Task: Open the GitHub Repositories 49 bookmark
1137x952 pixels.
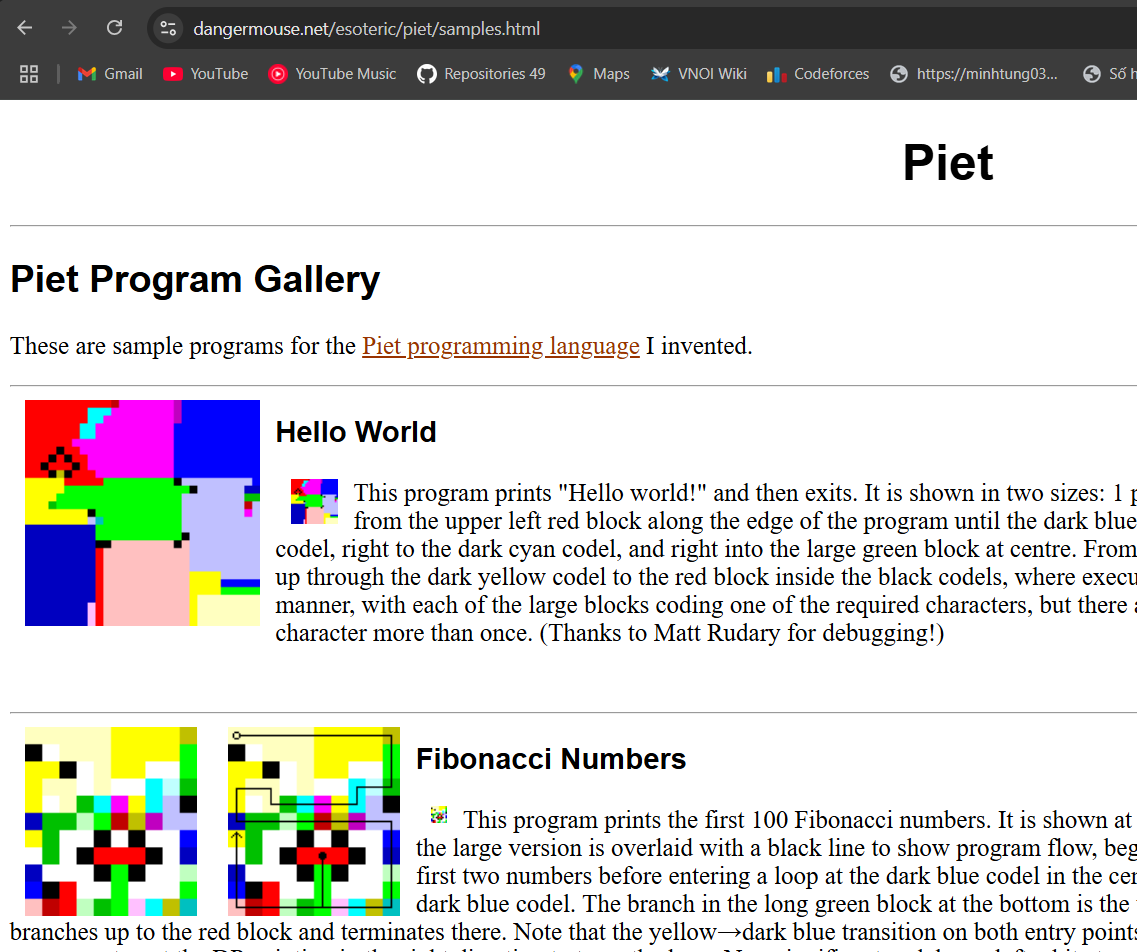Action: [x=482, y=74]
